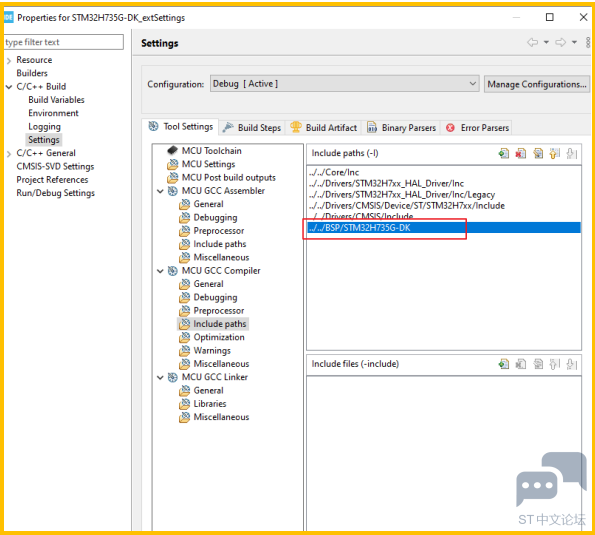Move include file entry down
595x535 pixels.
571,364
